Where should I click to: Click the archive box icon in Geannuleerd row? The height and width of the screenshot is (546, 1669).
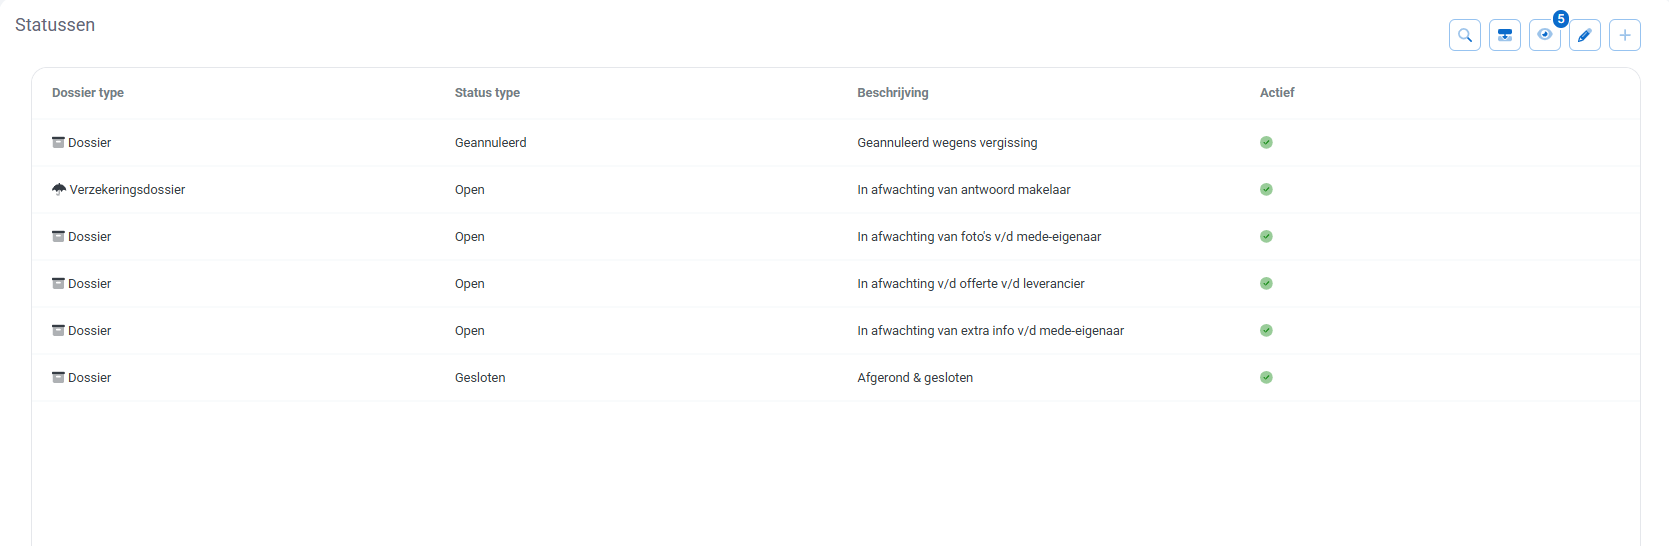58,142
